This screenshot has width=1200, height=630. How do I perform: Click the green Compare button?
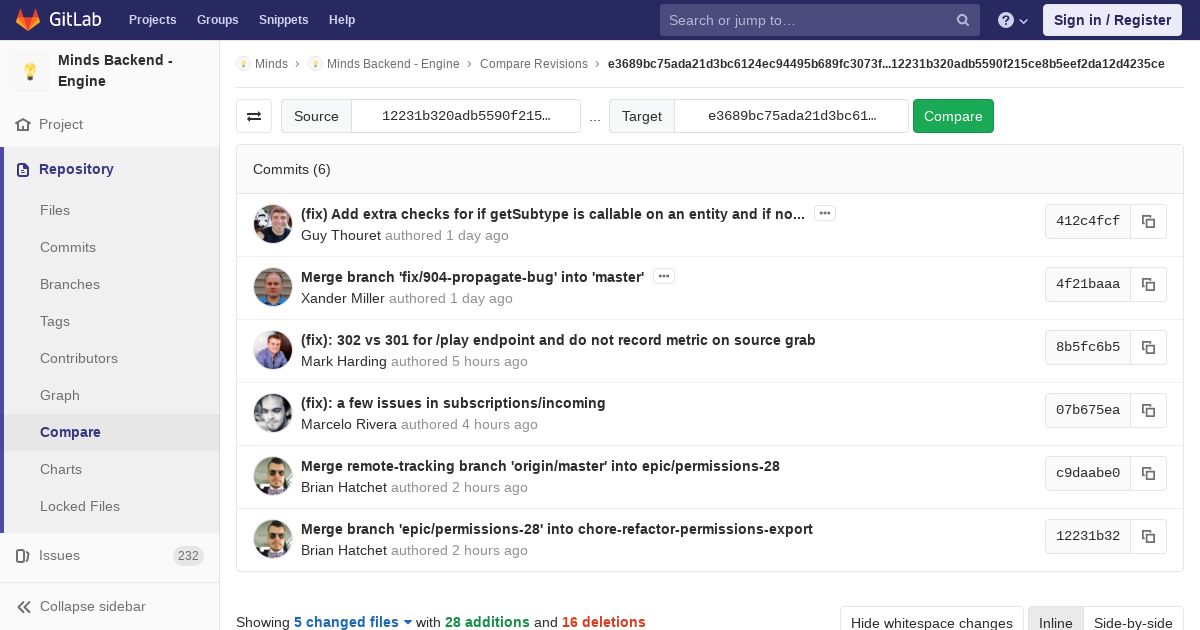click(x=953, y=116)
